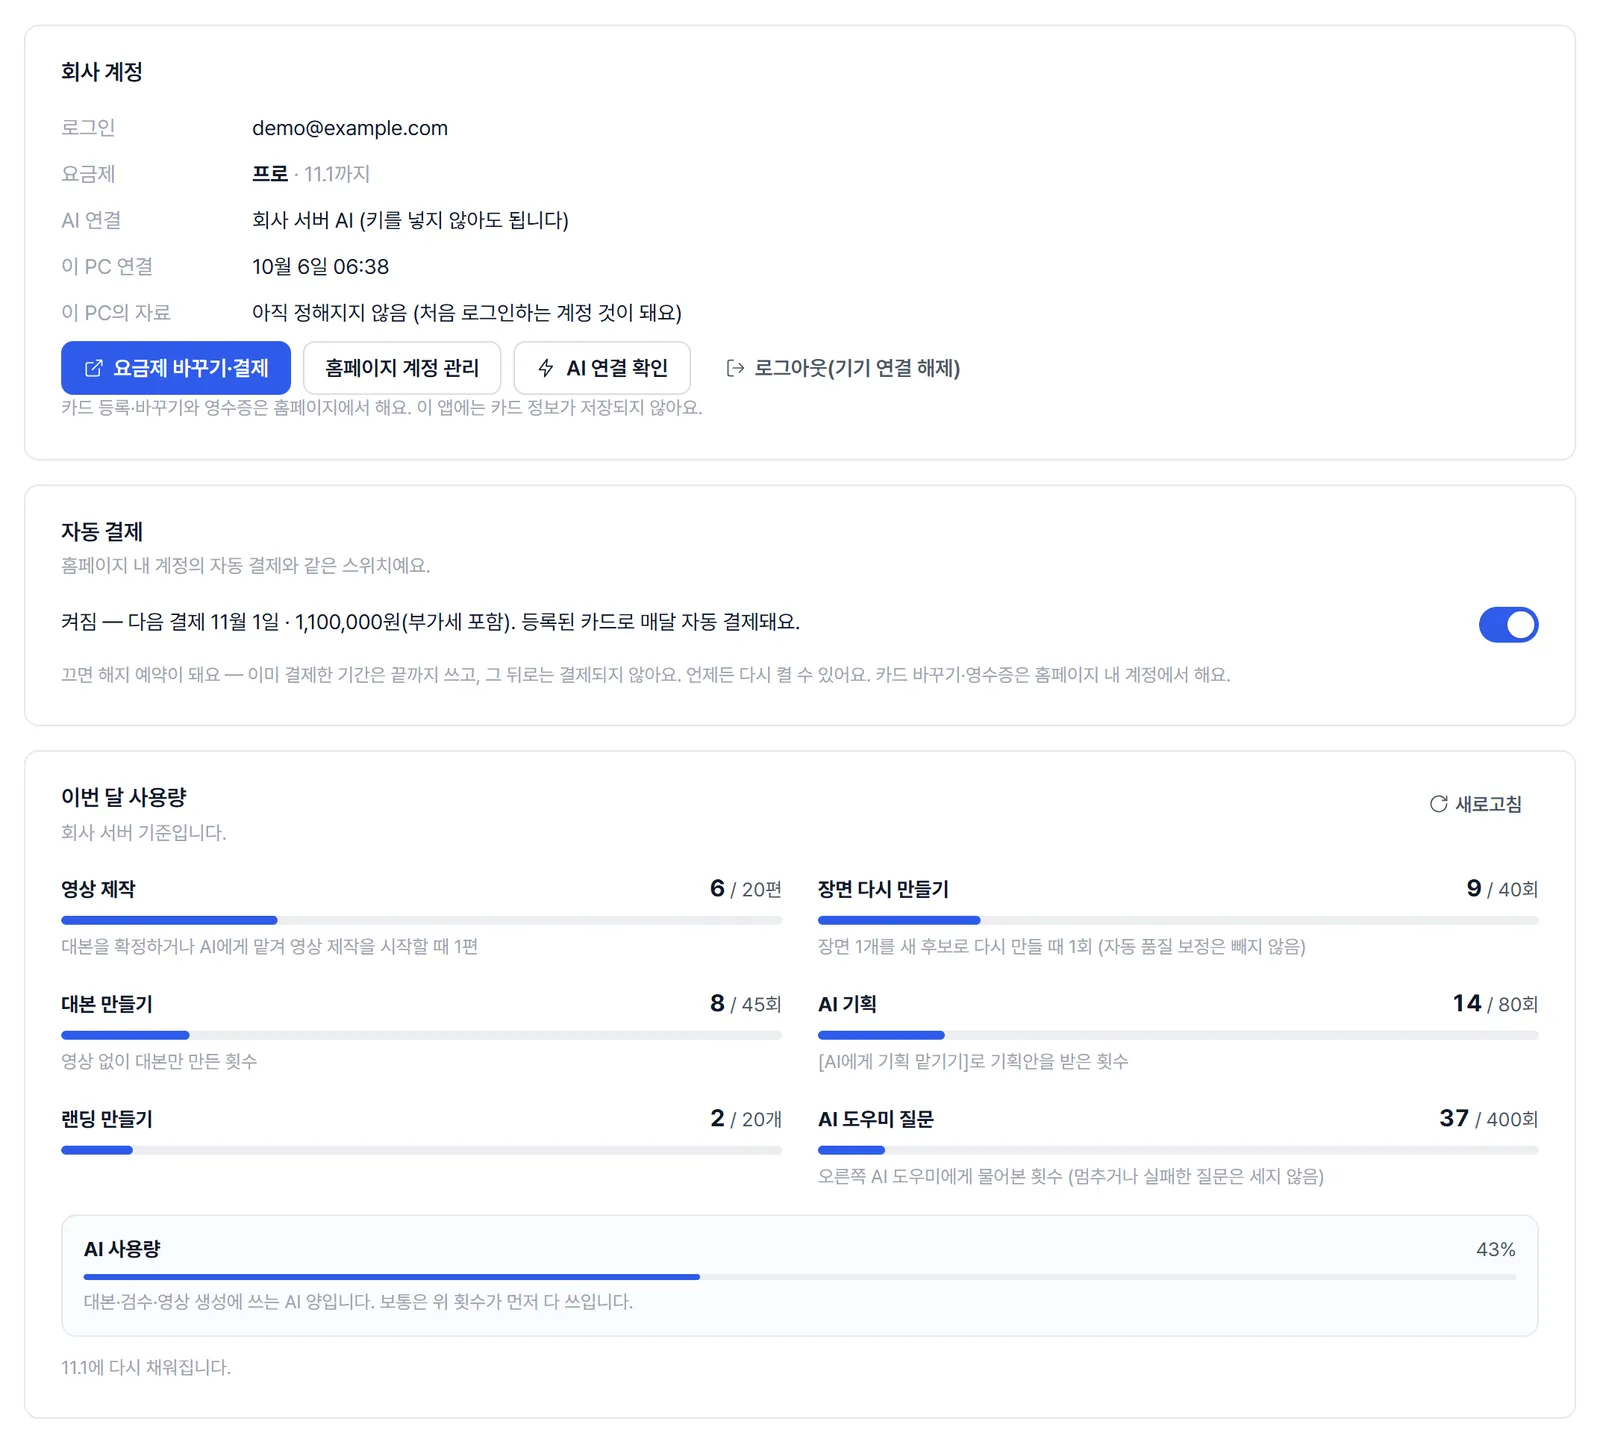
Task: Click the AI 기획 count 14 / 80회
Action: (x=1495, y=1004)
